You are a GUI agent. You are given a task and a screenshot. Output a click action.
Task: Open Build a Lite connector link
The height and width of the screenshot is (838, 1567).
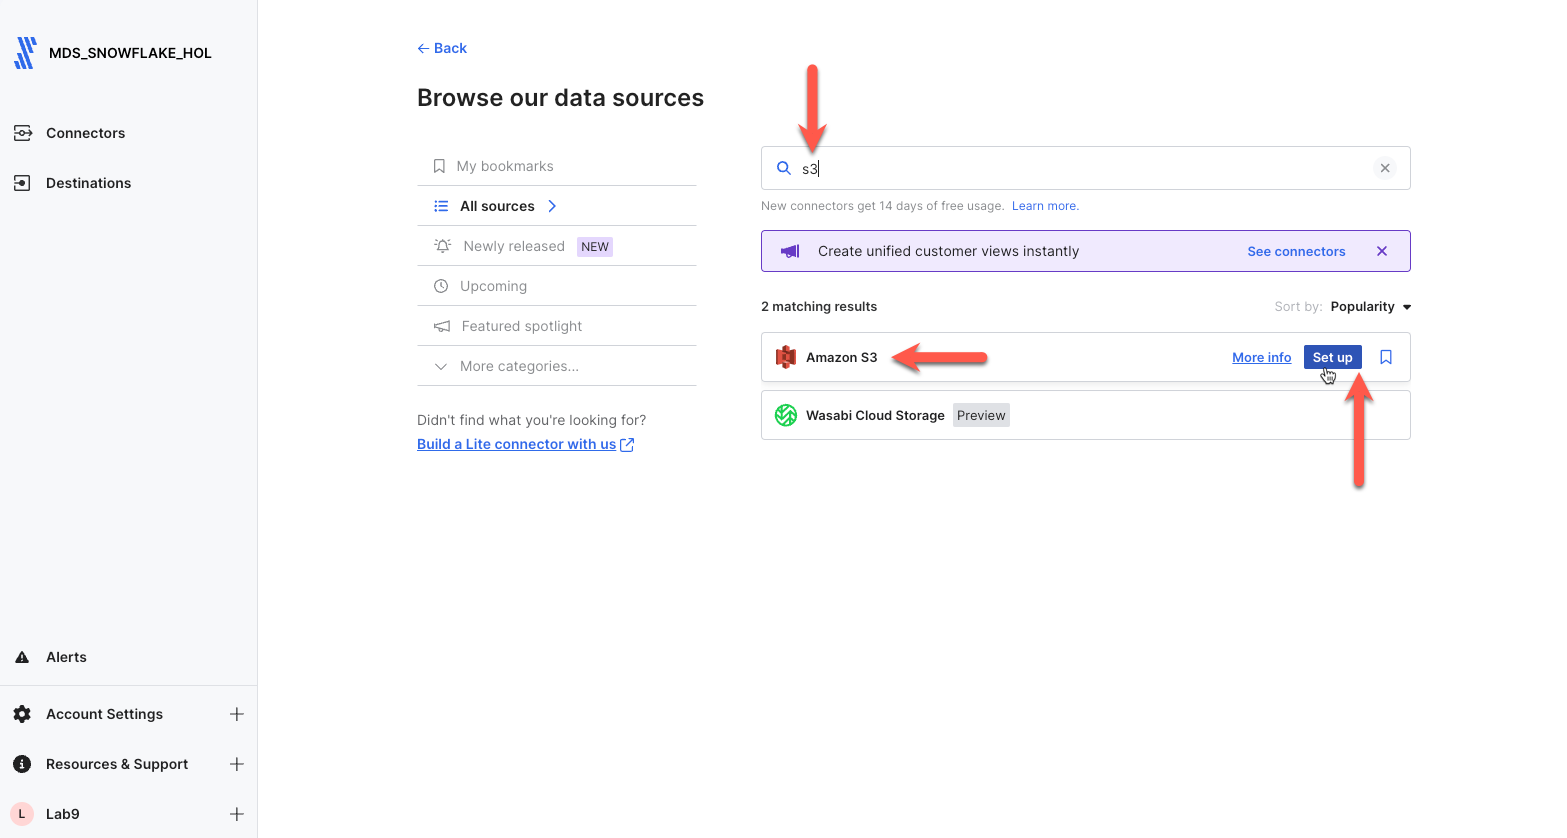(516, 444)
